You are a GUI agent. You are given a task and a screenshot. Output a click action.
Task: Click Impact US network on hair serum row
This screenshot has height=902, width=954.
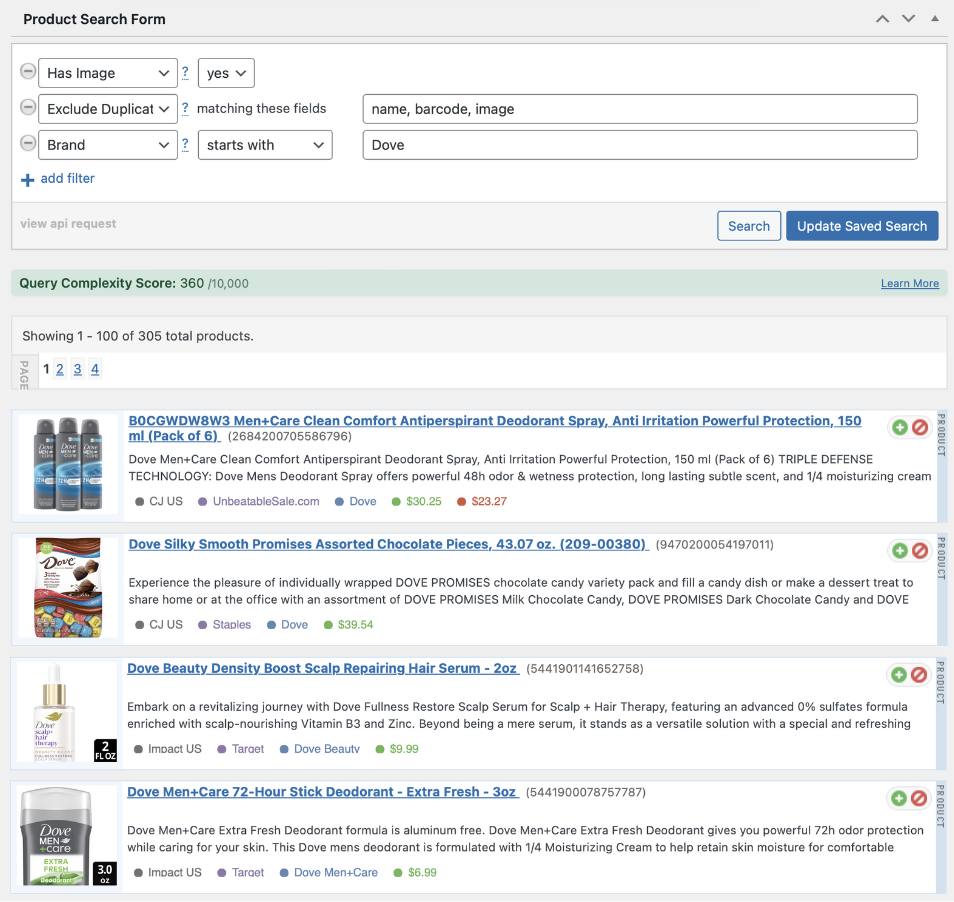pyautogui.click(x=175, y=749)
